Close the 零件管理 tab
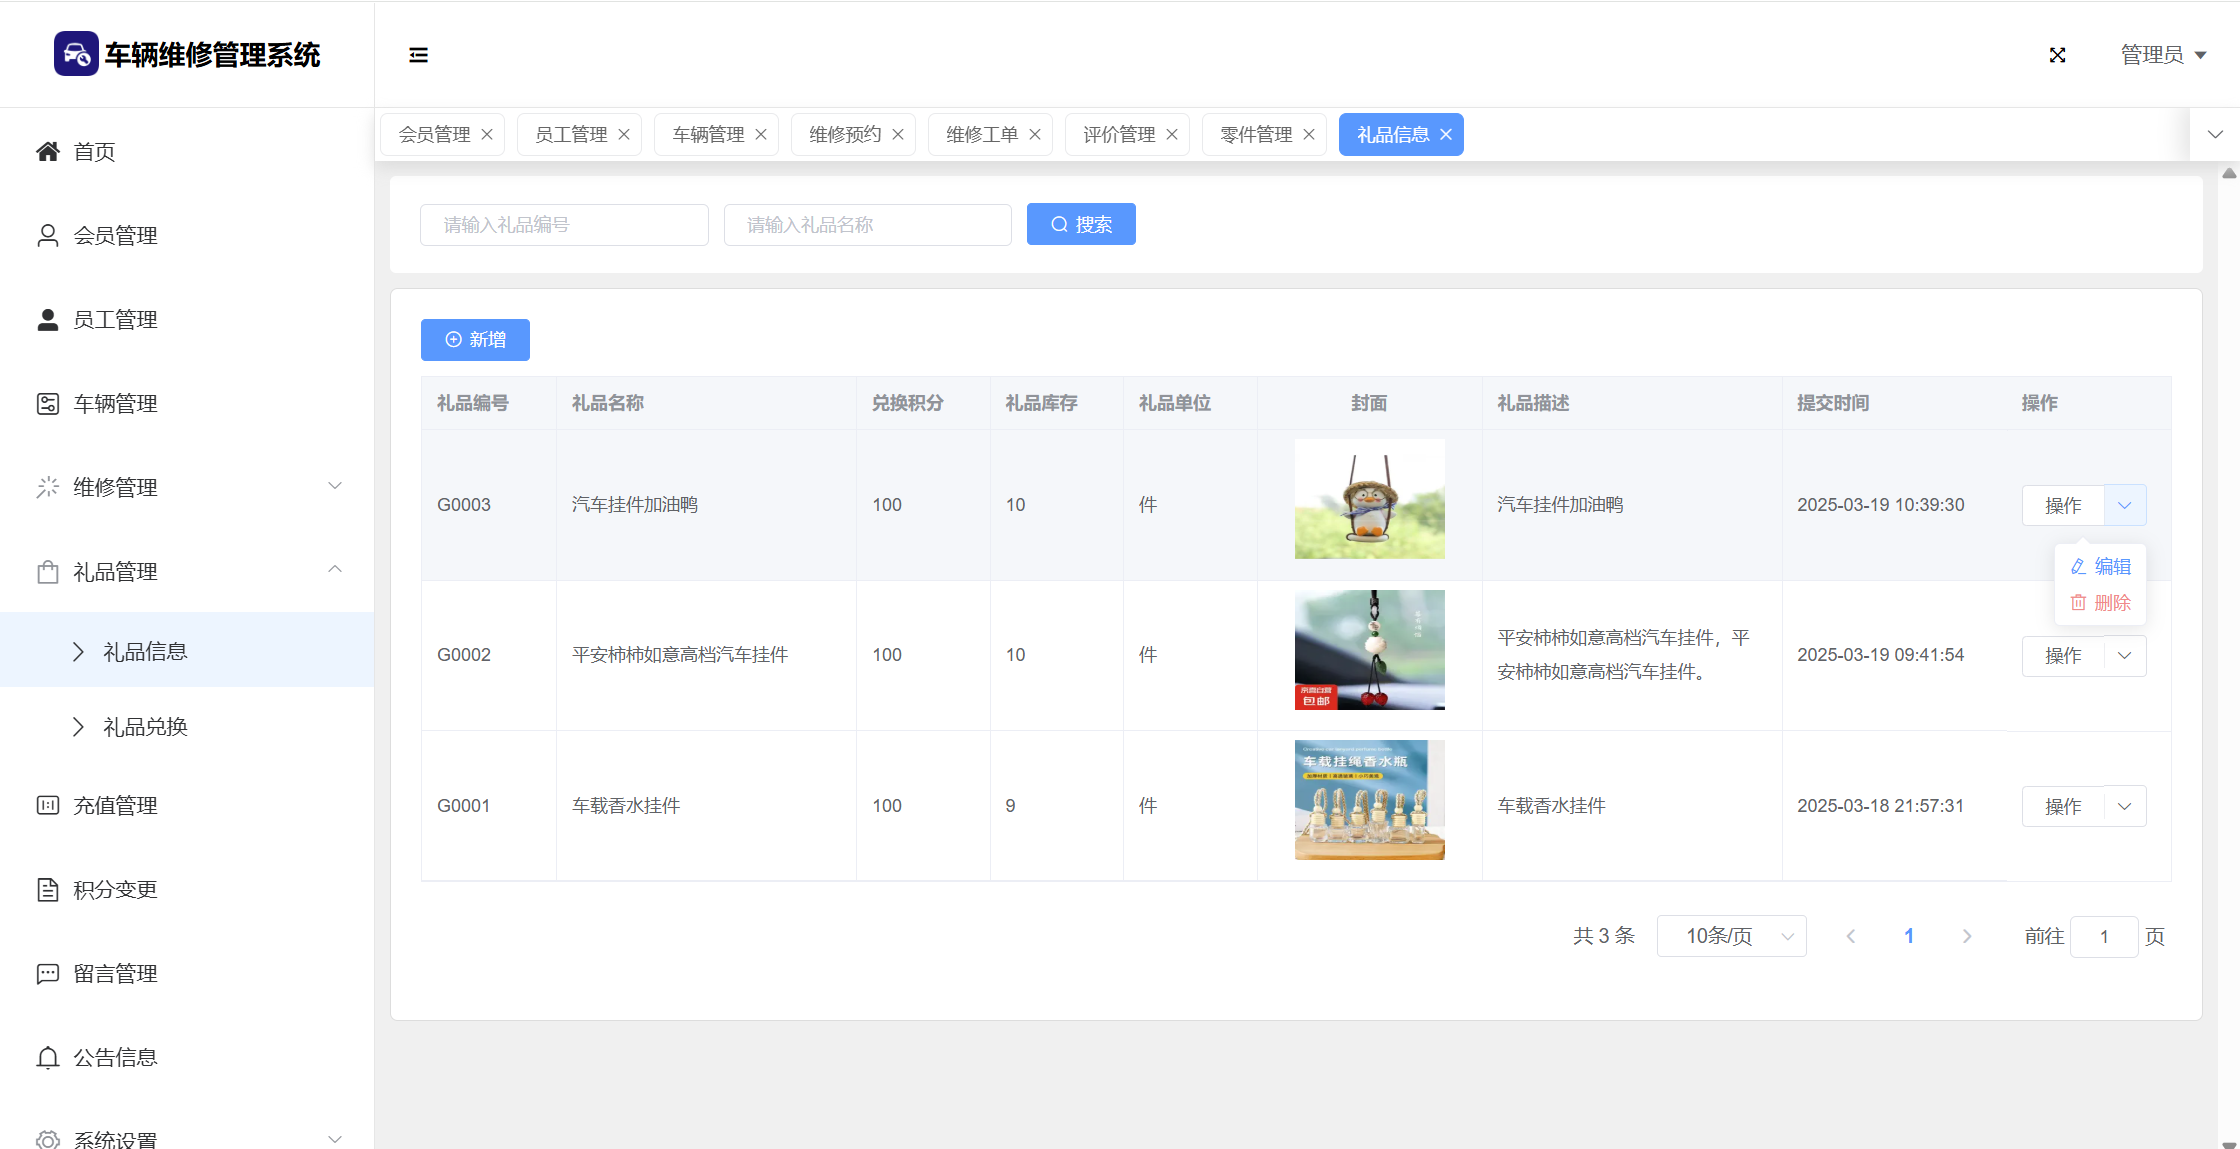This screenshot has height=1149, width=2240. coord(1308,135)
